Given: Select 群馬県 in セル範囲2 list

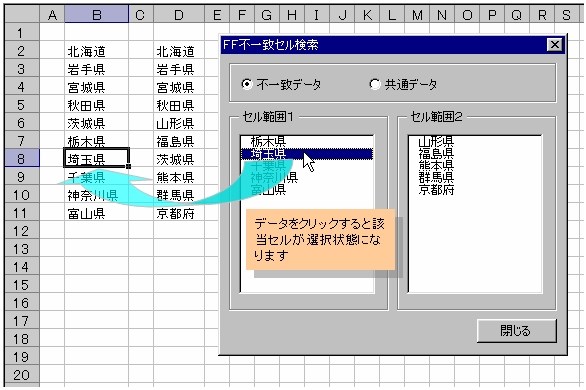Looking at the screenshot, I should tap(436, 177).
